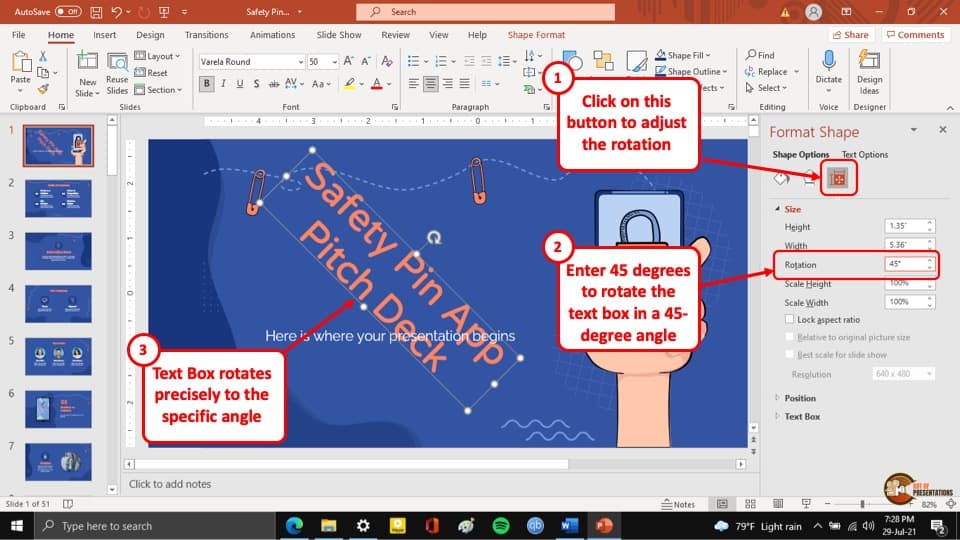Click the Share button
Viewport: 960px width, 540px height.
[x=850, y=35]
